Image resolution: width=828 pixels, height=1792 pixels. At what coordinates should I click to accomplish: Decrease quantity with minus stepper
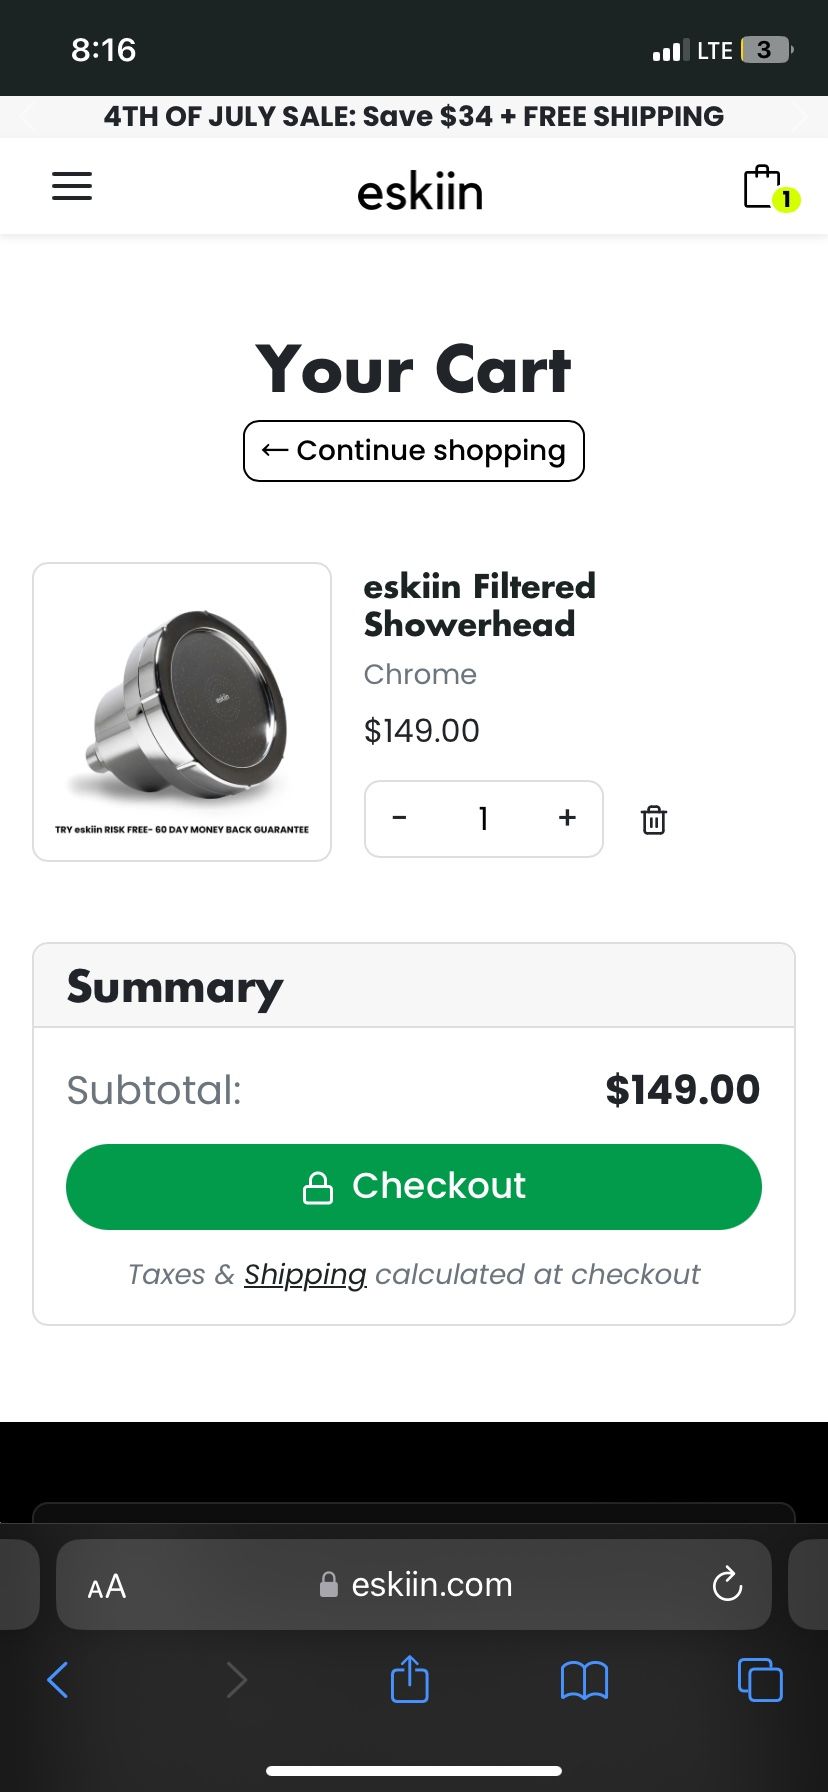point(399,819)
